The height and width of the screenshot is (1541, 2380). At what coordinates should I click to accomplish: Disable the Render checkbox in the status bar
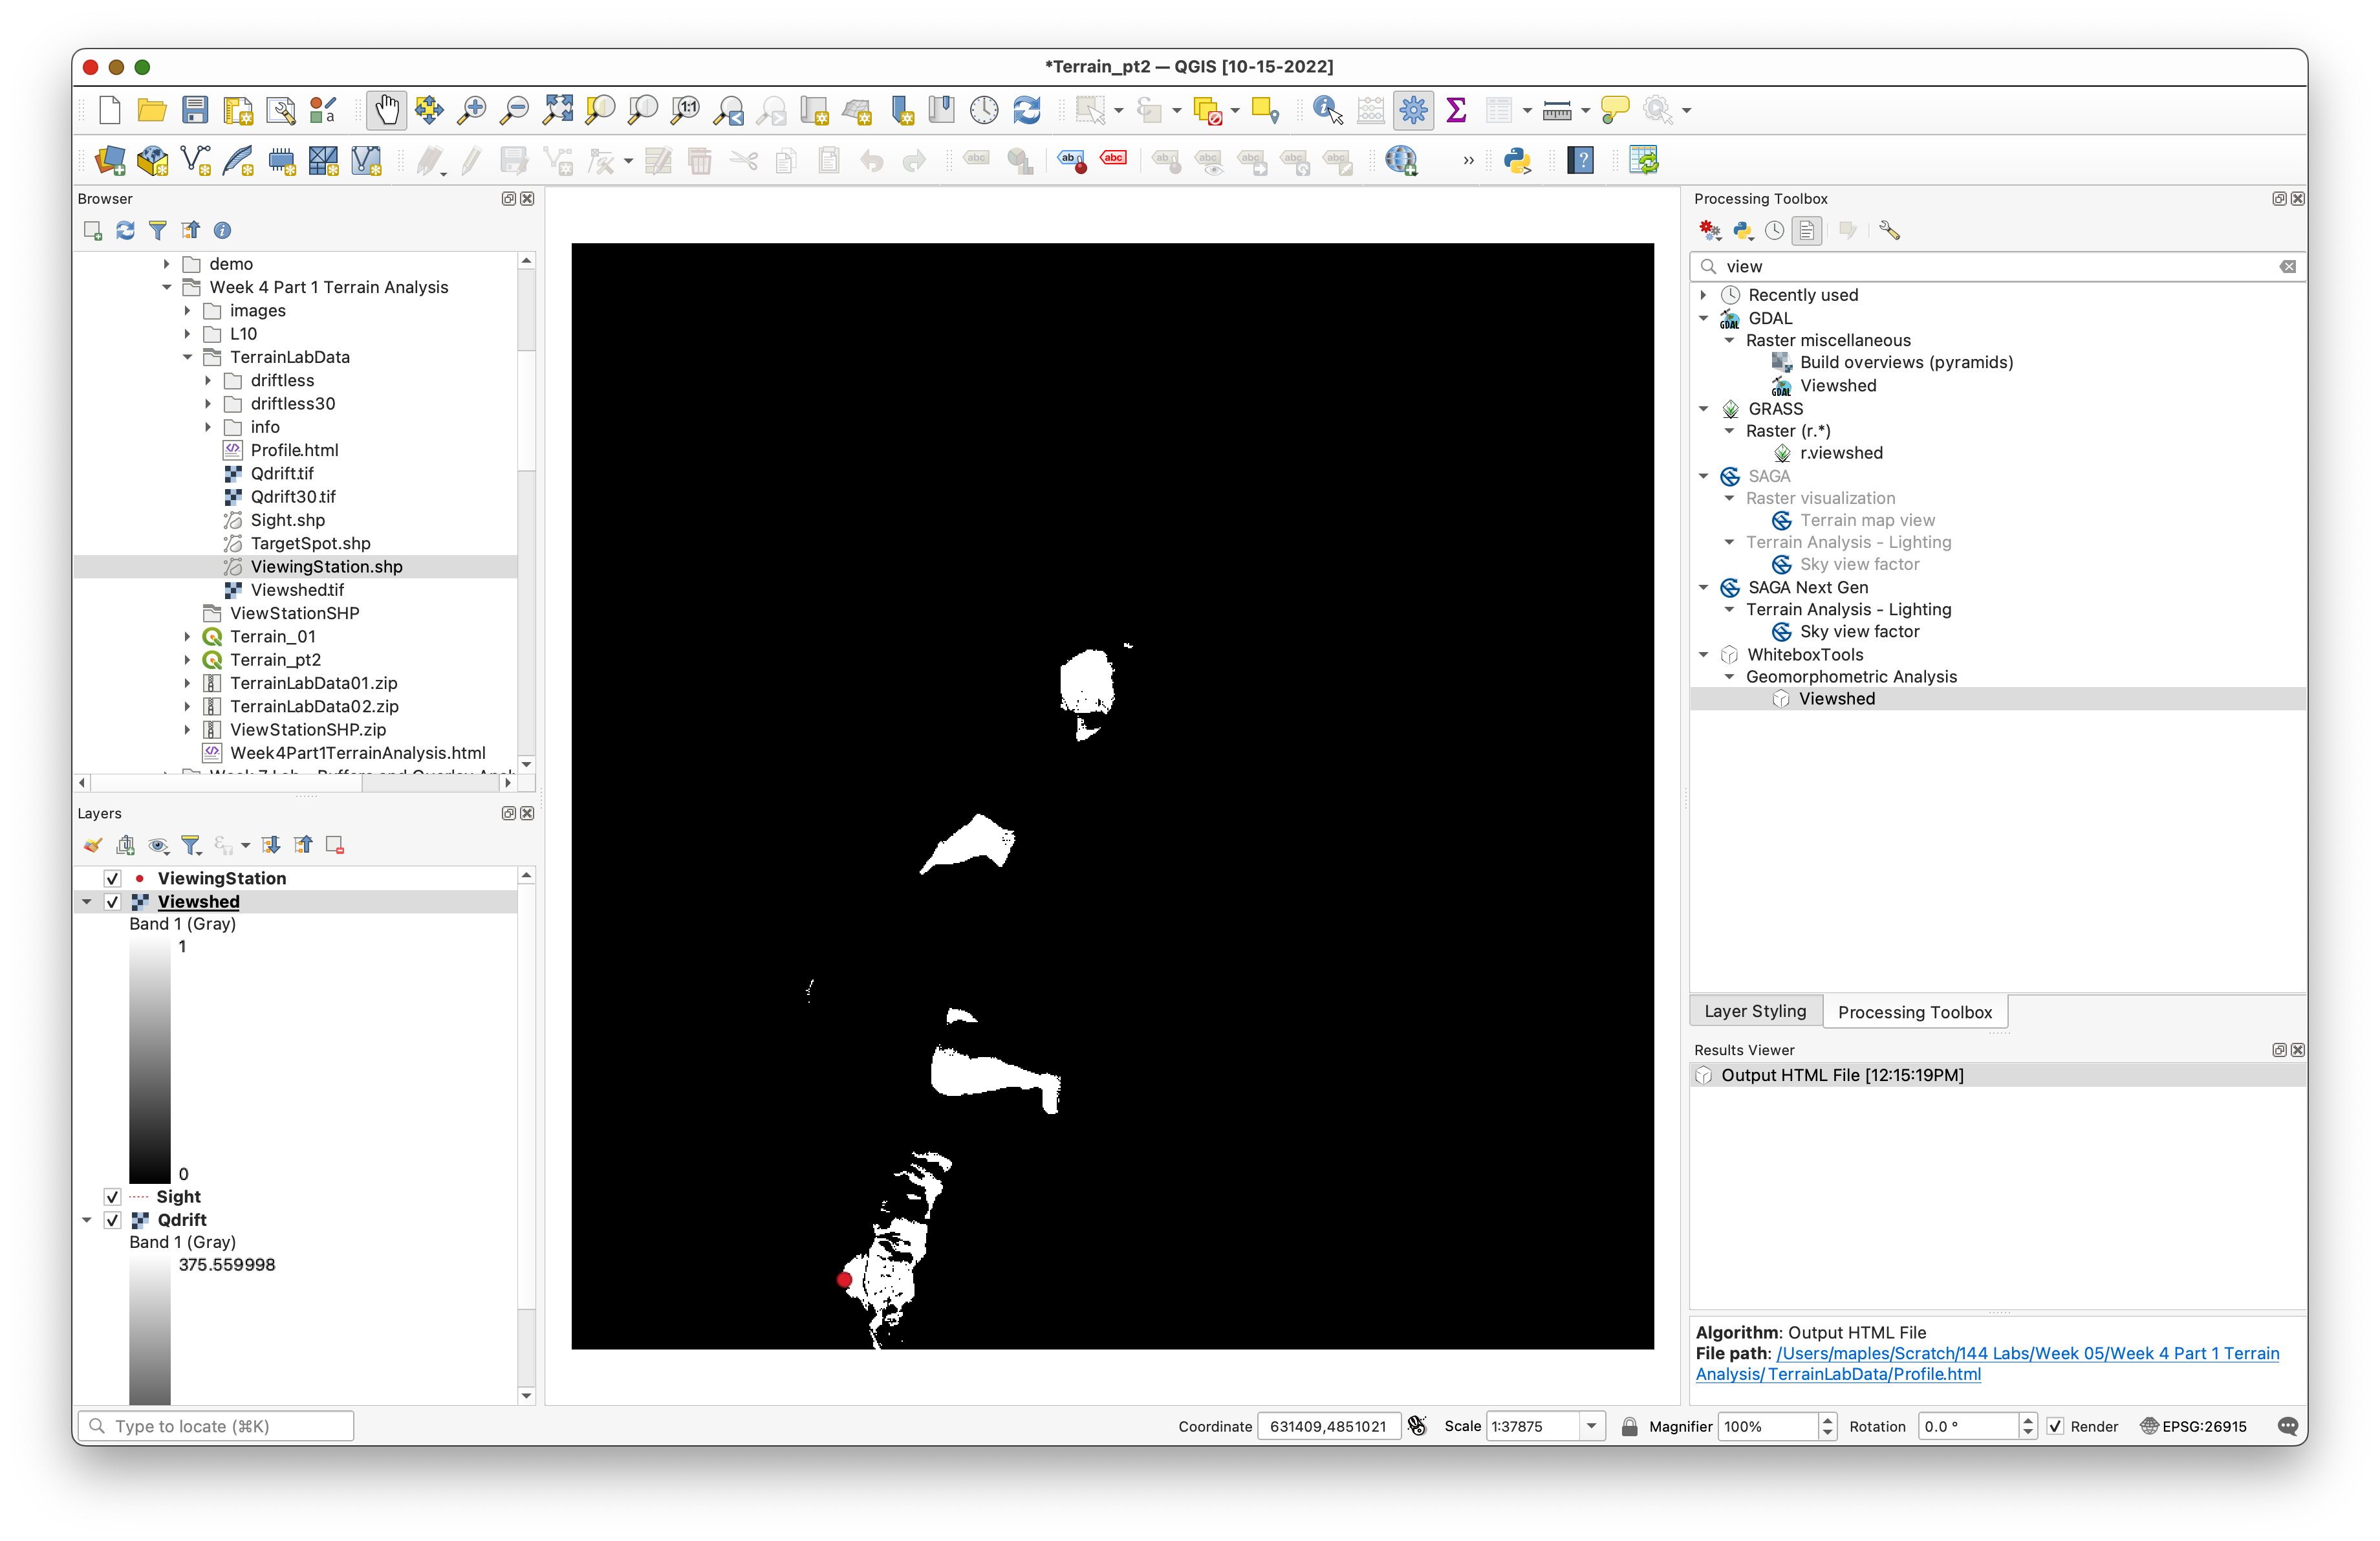[2055, 1426]
